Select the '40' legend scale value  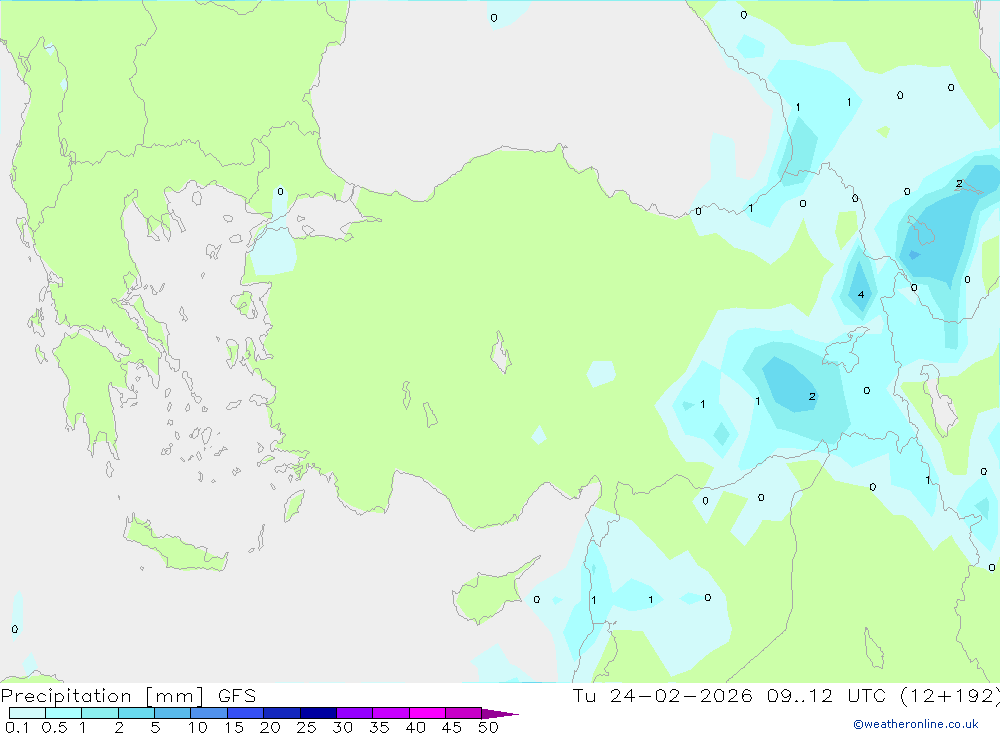coord(415,727)
